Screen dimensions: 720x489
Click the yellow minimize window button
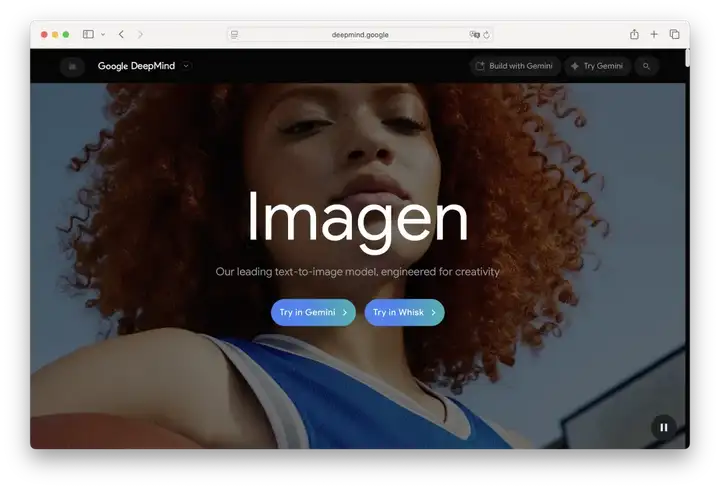pyautogui.click(x=55, y=34)
